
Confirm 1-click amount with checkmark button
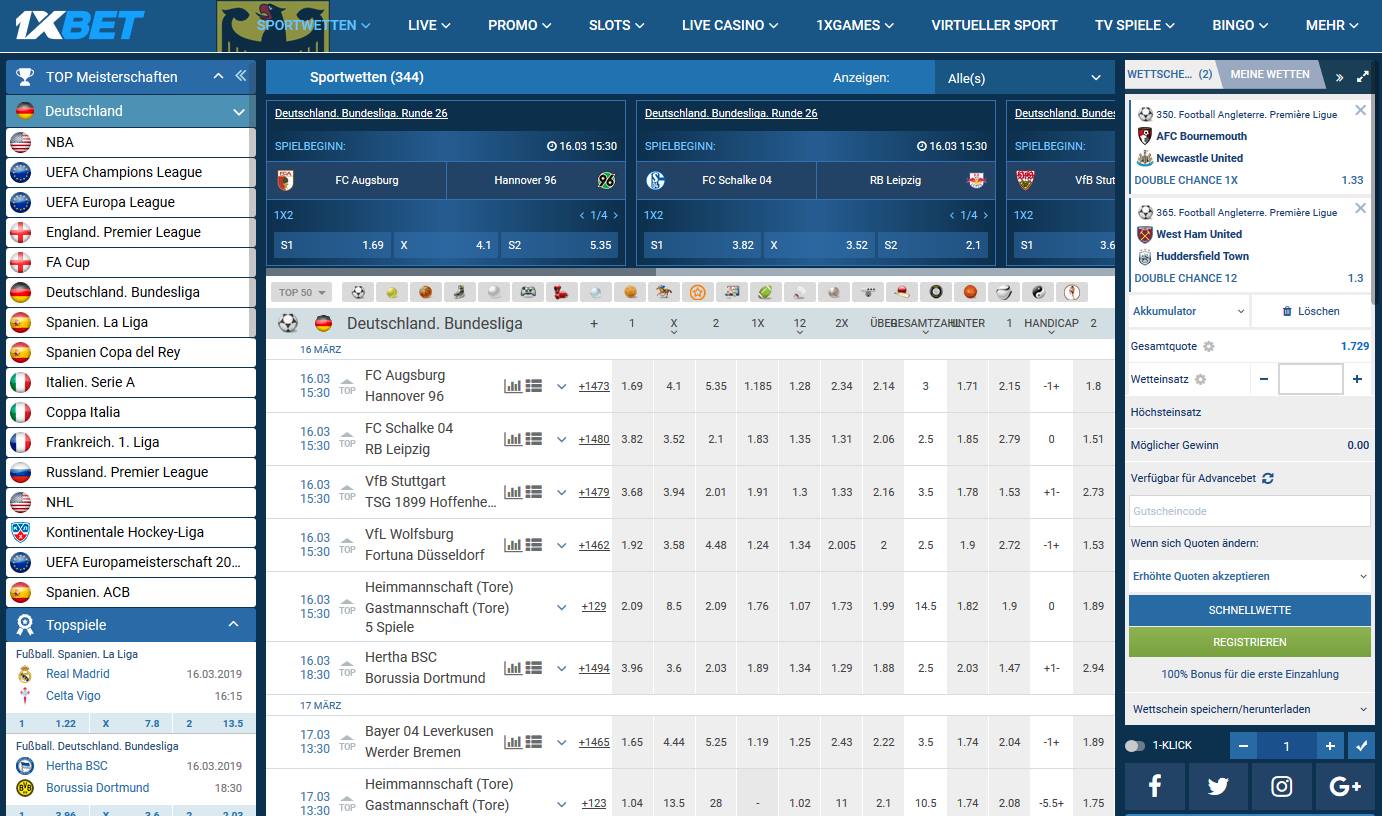pyautogui.click(x=1360, y=746)
